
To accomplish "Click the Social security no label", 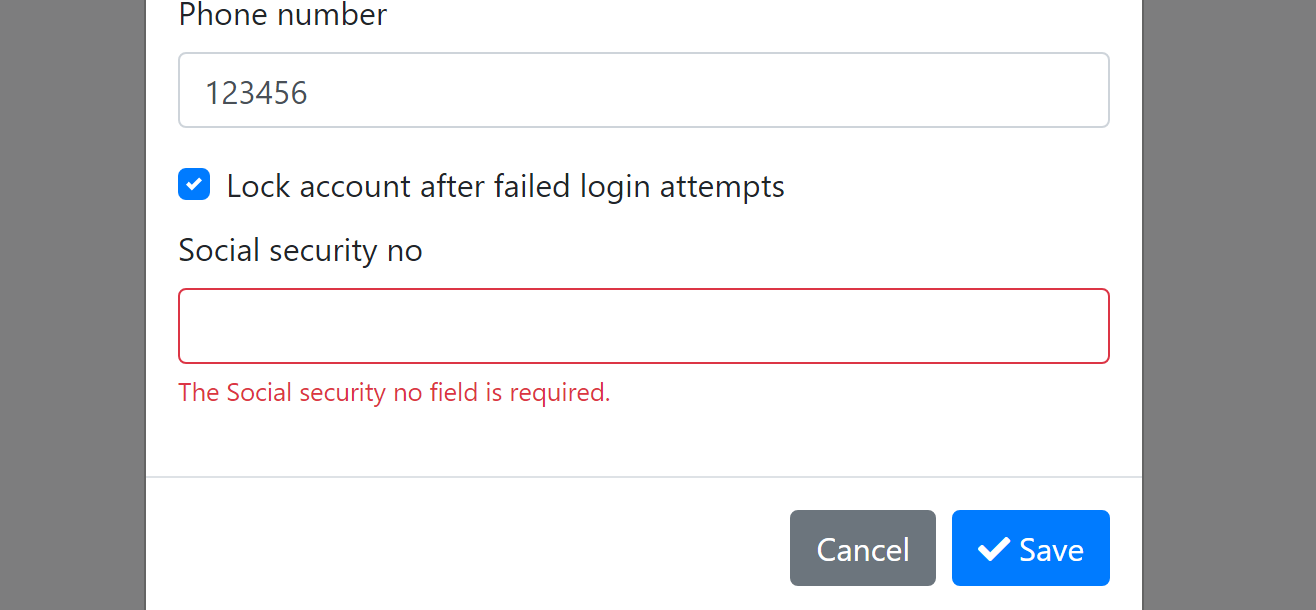I will point(300,250).
